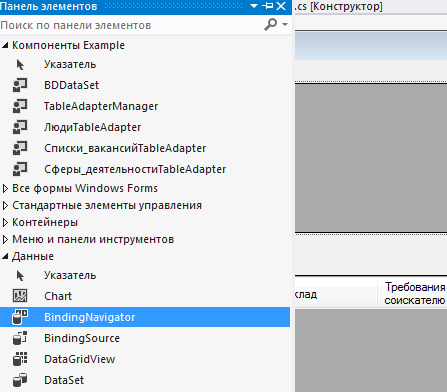447x392 pixels.
Task: Click the Компоненты Example group header text
Action: pyautogui.click(x=68, y=45)
